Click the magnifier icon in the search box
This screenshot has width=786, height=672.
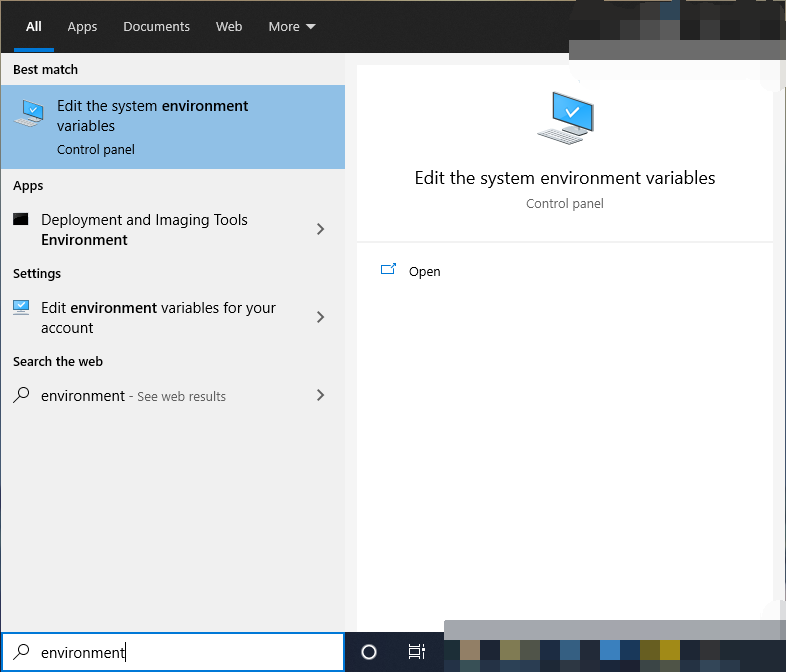click(x=21, y=652)
